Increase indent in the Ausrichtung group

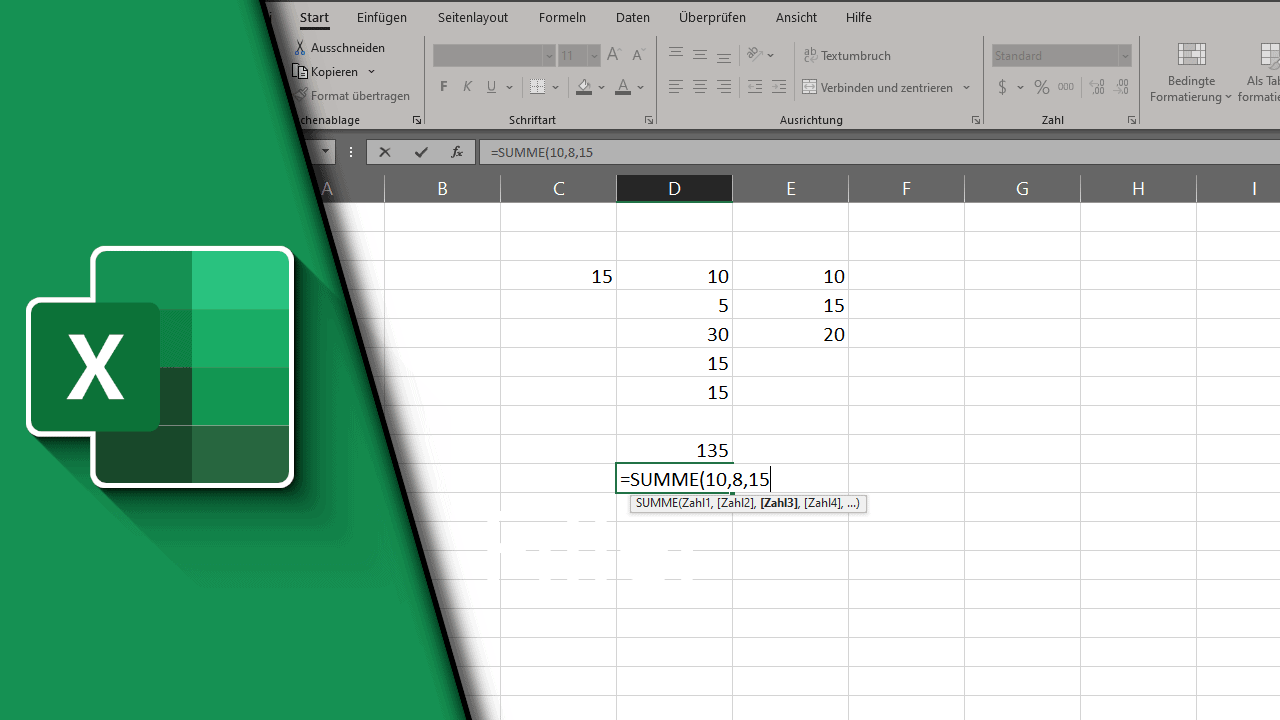(x=779, y=87)
